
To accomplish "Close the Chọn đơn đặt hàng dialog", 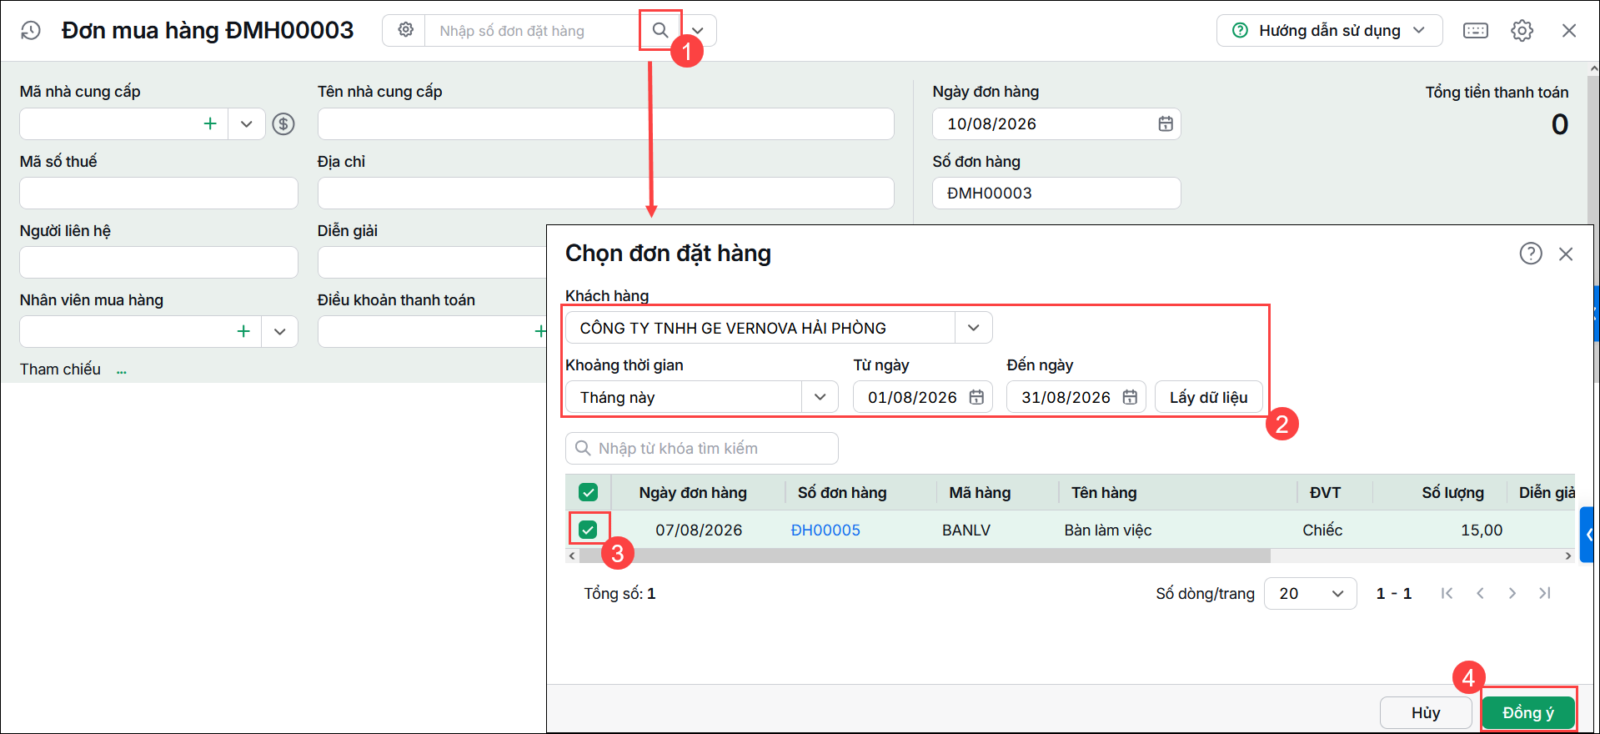I will [x=1566, y=254].
